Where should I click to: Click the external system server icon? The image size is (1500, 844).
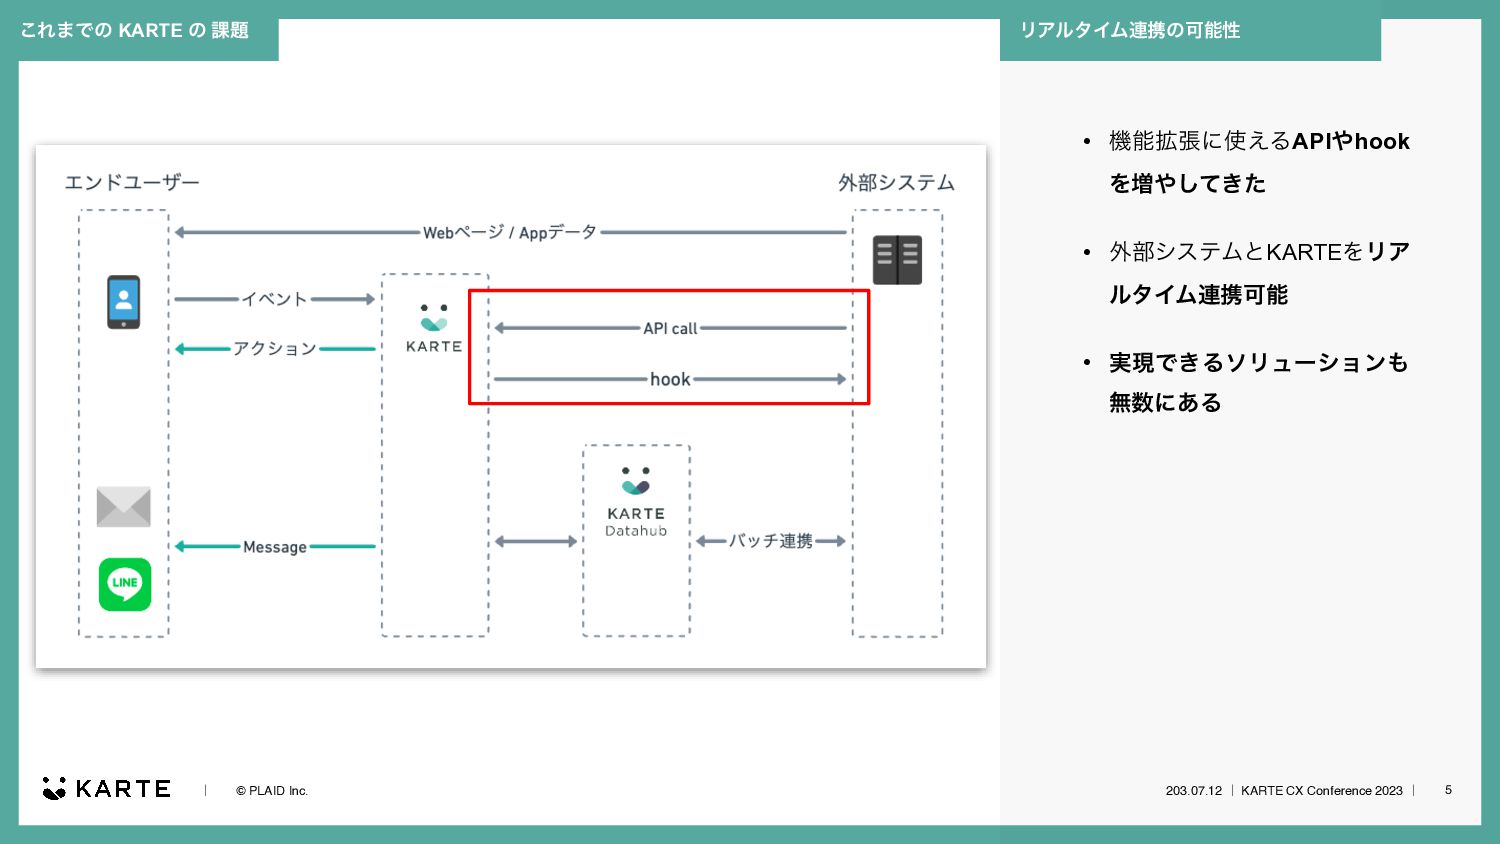click(897, 260)
